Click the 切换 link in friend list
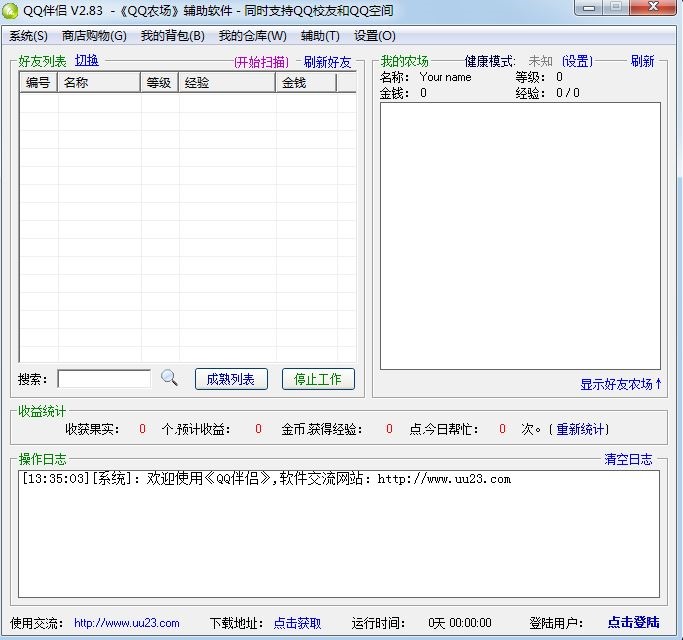 point(87,61)
